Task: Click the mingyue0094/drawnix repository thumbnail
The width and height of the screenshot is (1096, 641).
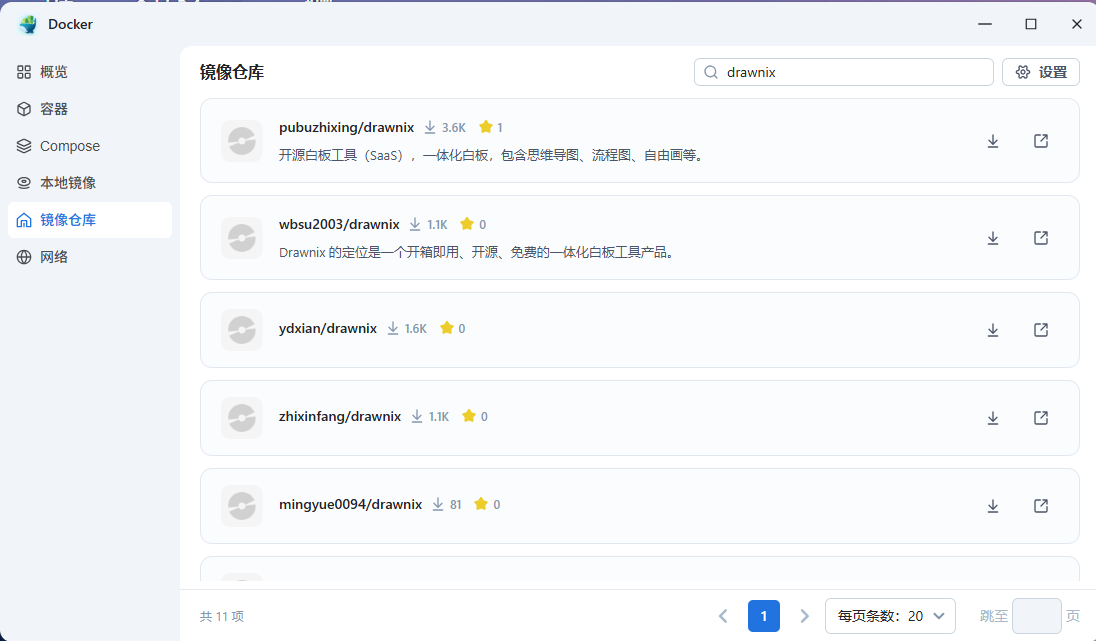Action: 242,506
